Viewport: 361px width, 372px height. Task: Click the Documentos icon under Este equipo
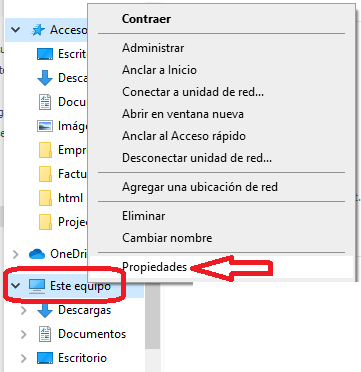tap(45, 334)
